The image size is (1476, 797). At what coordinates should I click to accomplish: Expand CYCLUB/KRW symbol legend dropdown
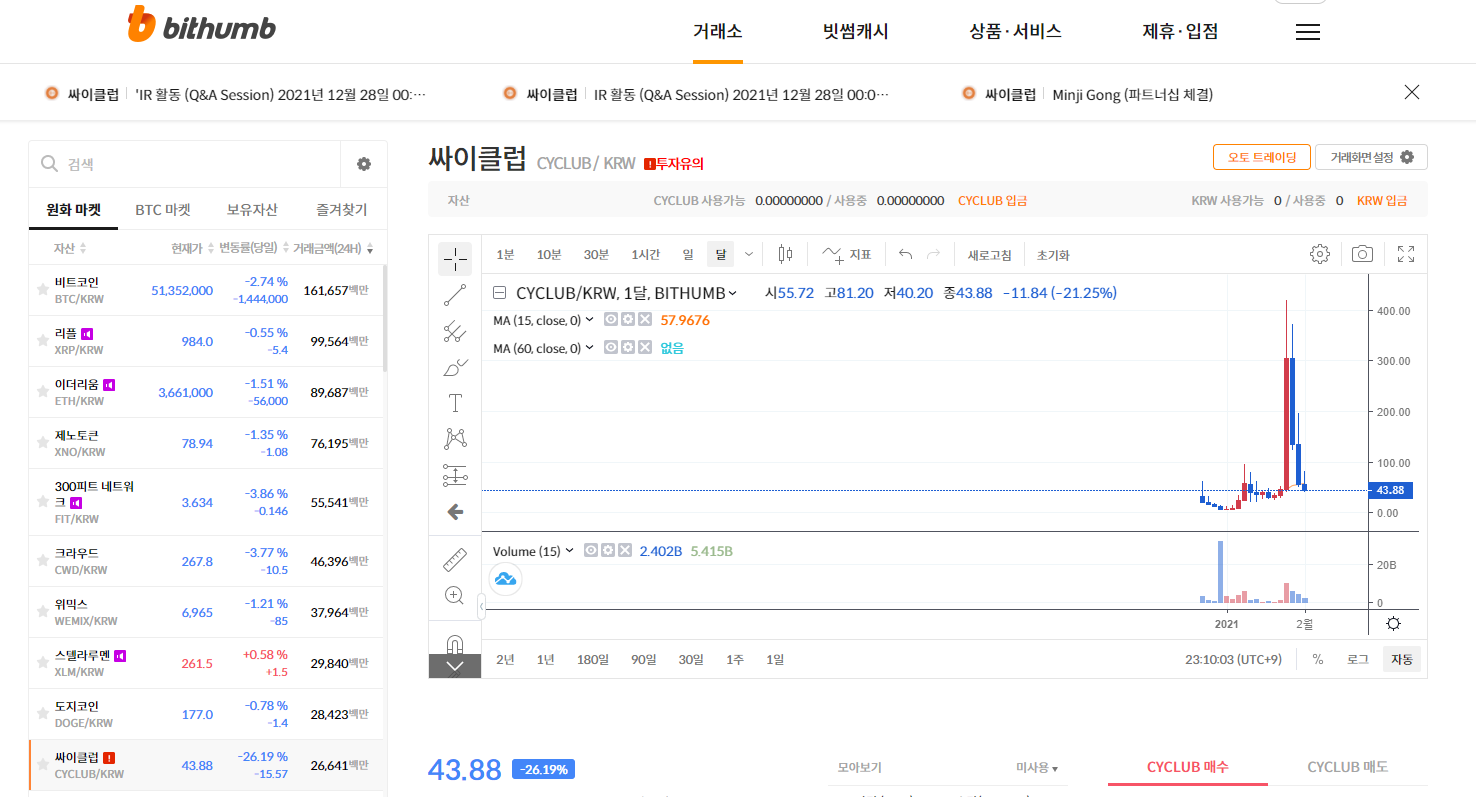733,293
